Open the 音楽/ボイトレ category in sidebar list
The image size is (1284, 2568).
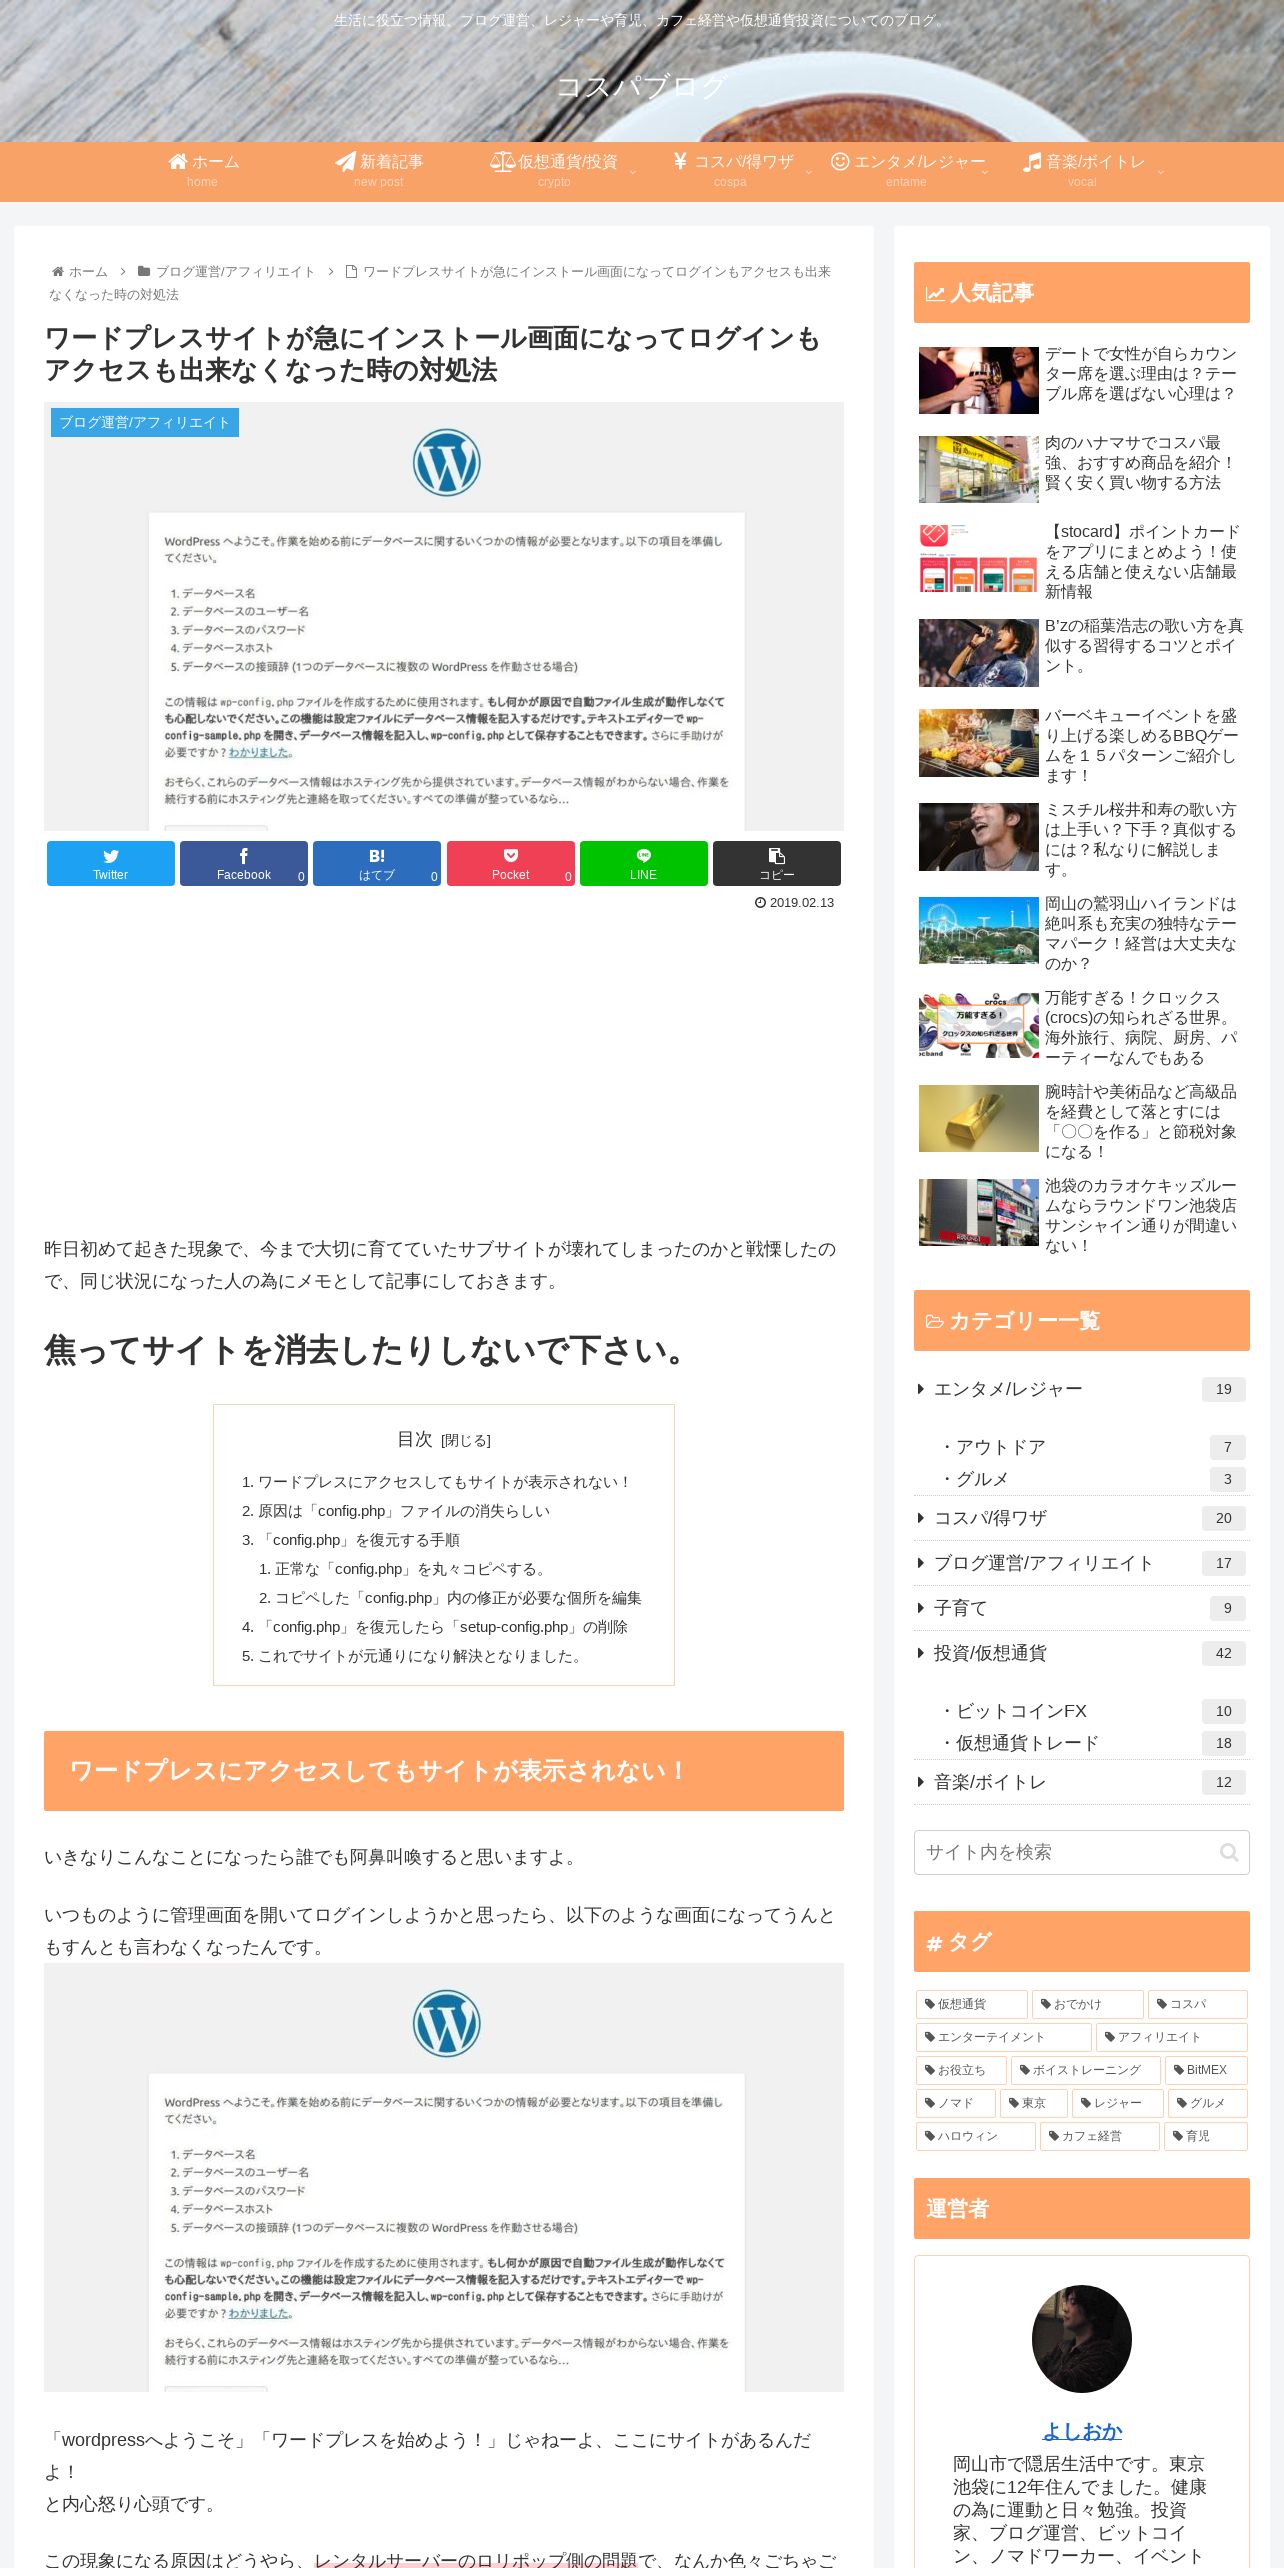tap(1082, 1782)
